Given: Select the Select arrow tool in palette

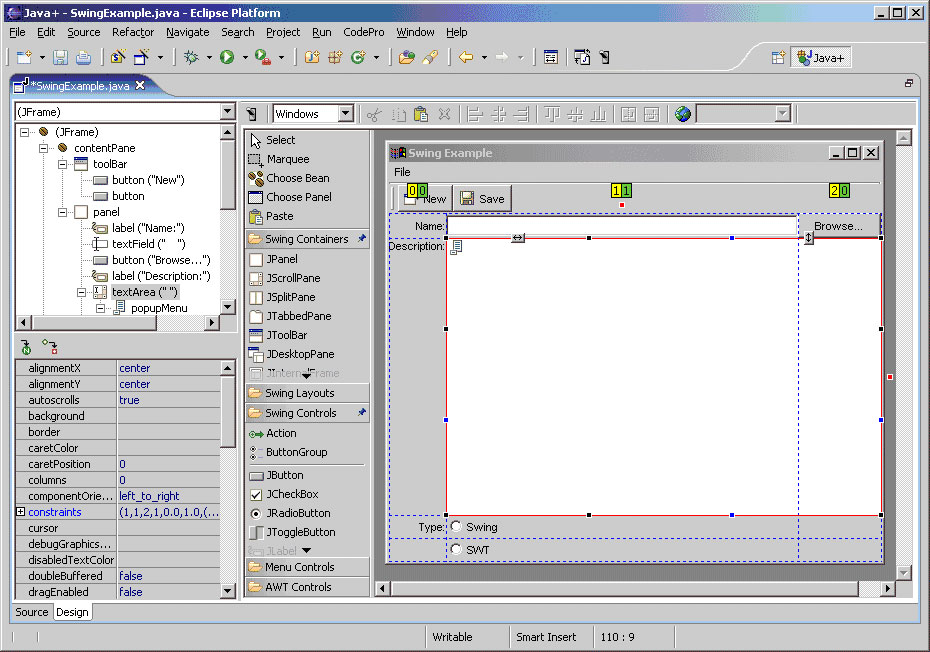Looking at the screenshot, I should tap(272, 140).
